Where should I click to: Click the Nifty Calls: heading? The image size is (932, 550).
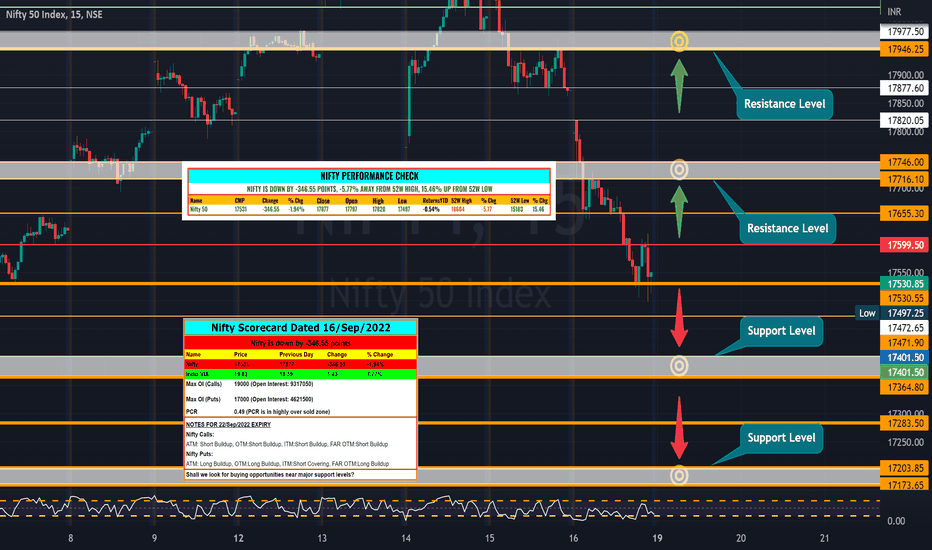(x=200, y=435)
